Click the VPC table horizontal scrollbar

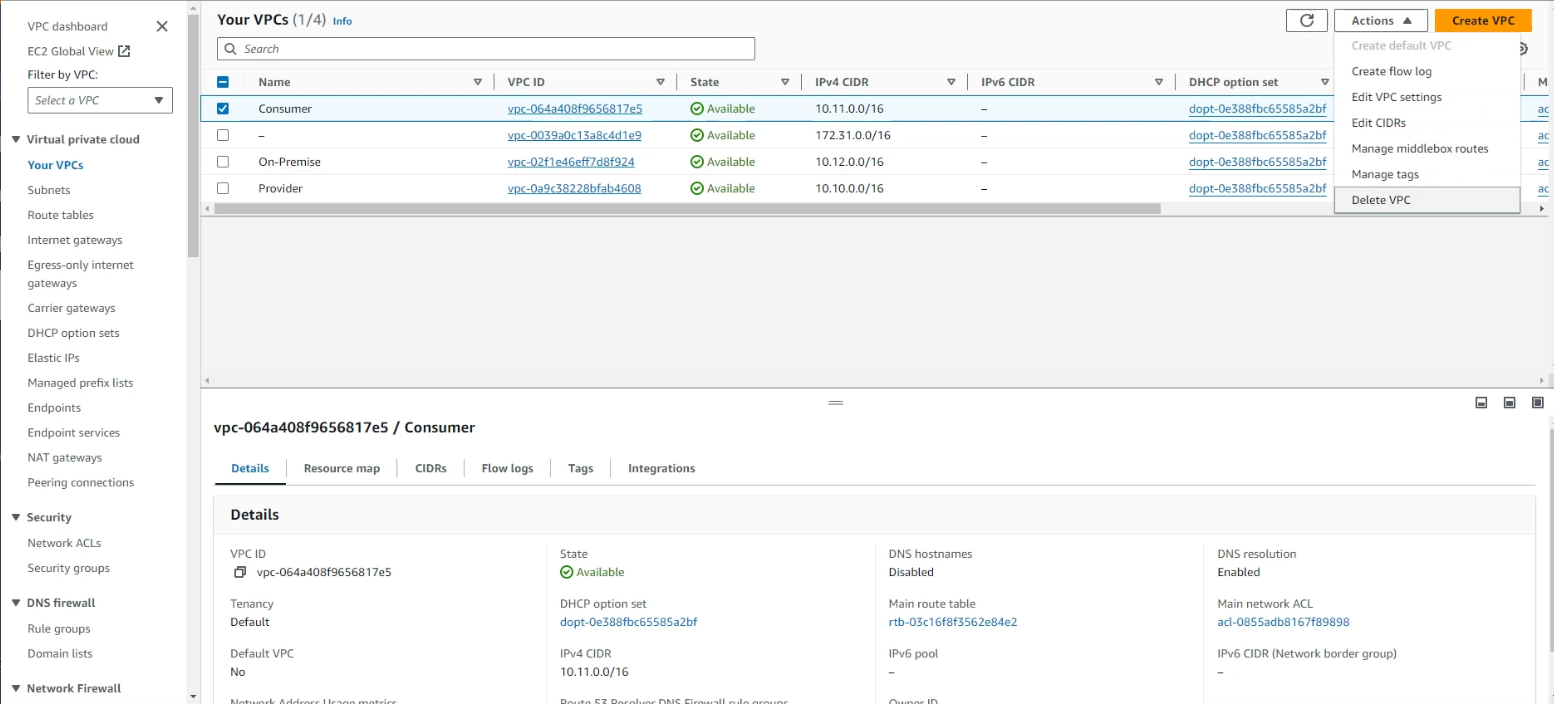coord(687,209)
